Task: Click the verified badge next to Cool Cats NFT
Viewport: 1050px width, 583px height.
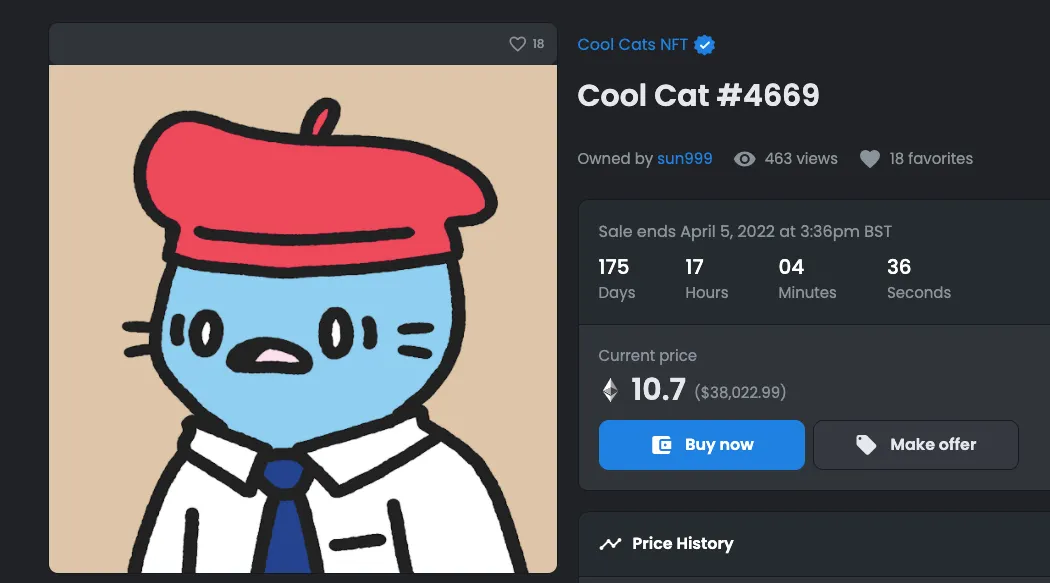Action: coord(705,44)
